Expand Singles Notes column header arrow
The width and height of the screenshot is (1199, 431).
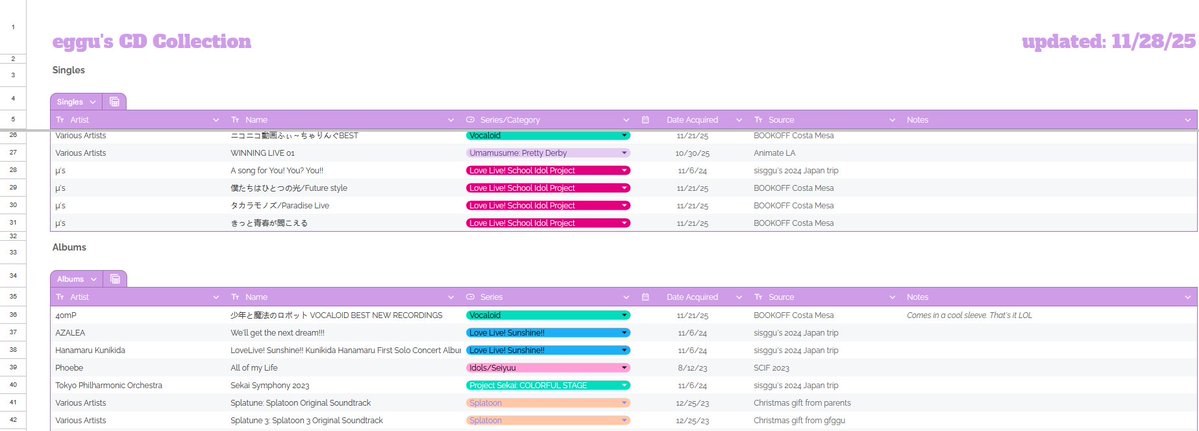pyautogui.click(x=1188, y=120)
